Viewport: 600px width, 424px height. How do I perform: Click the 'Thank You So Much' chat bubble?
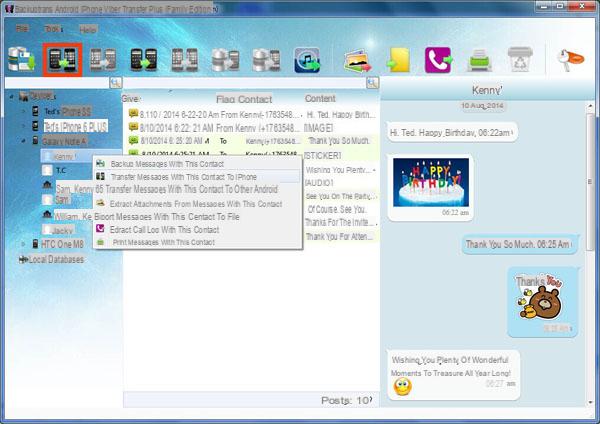tap(519, 244)
